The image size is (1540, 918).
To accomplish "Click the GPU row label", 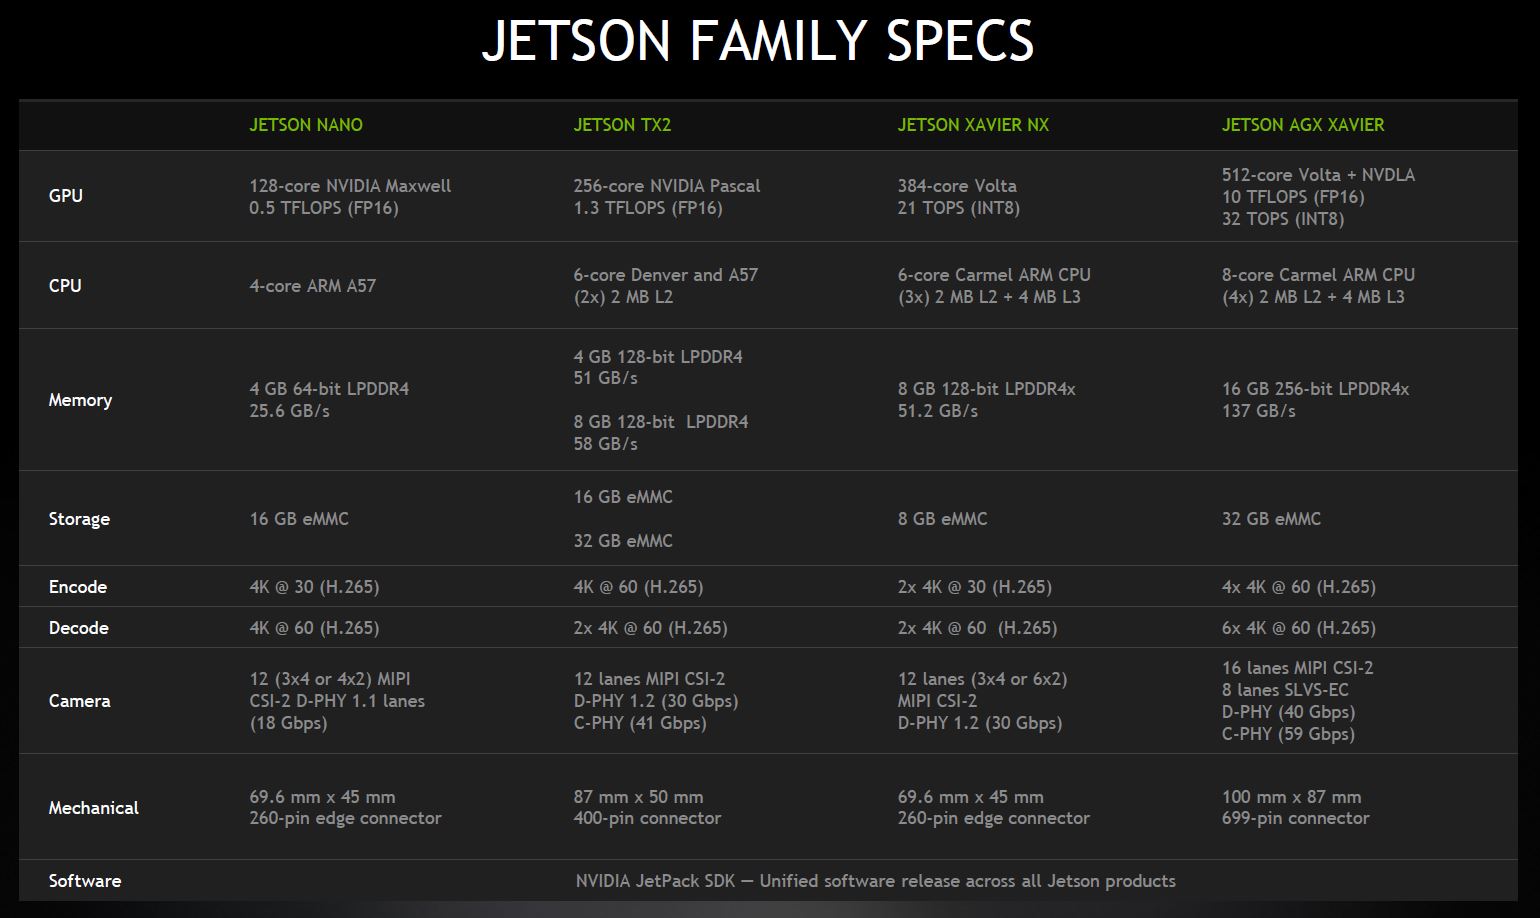I will 66,196.
